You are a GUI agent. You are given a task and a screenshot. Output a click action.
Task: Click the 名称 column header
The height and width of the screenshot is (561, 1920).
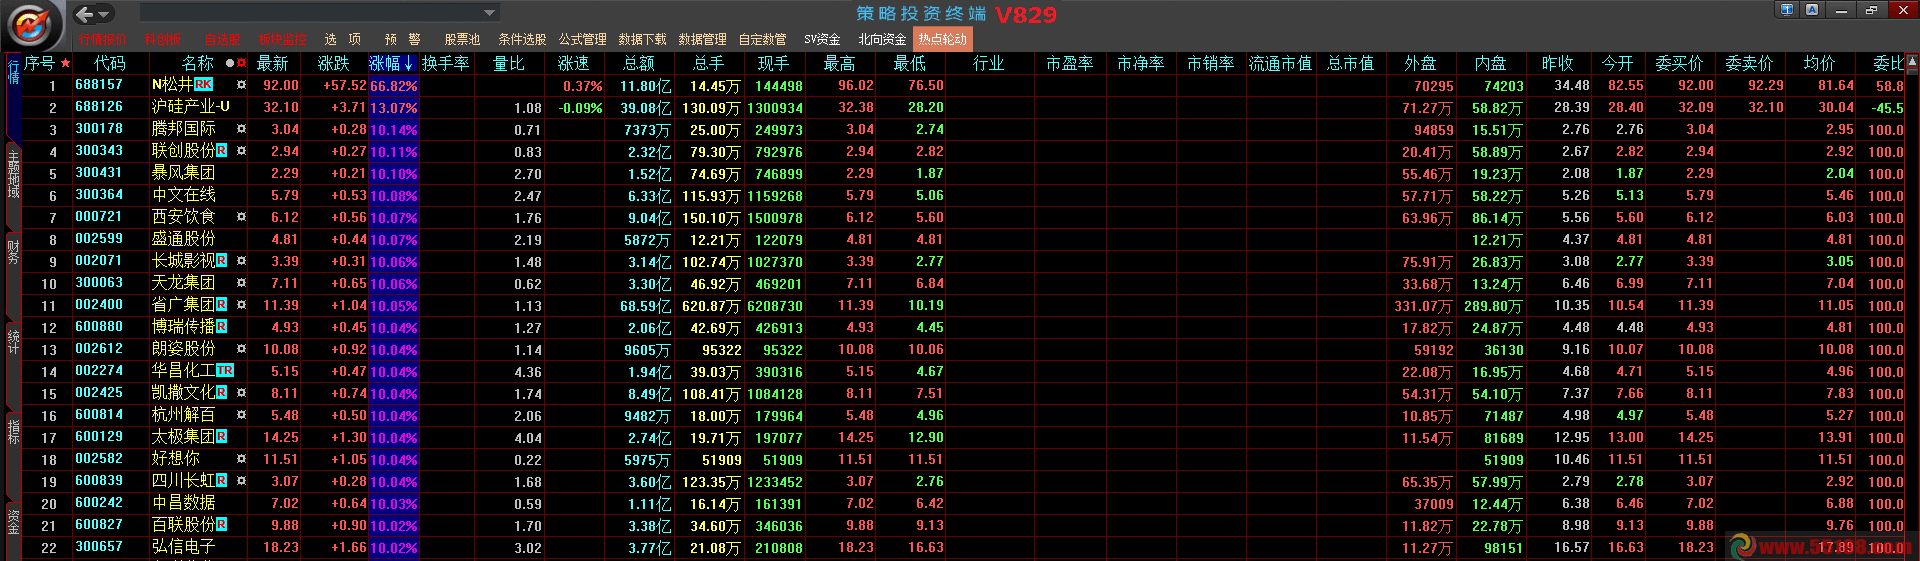point(198,63)
